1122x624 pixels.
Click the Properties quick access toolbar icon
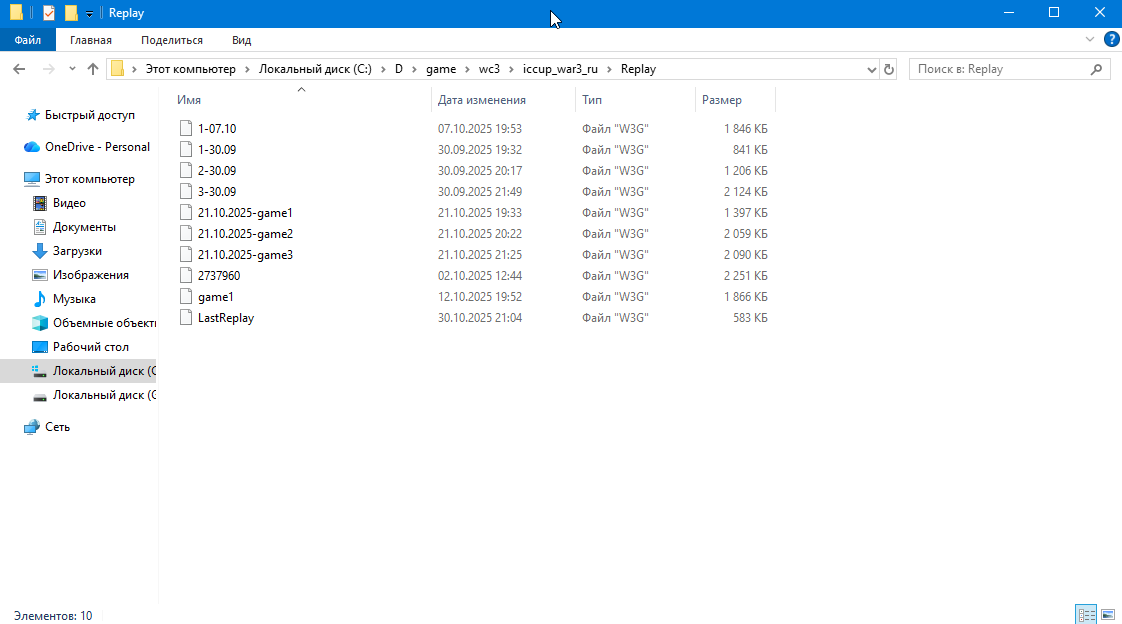point(49,13)
